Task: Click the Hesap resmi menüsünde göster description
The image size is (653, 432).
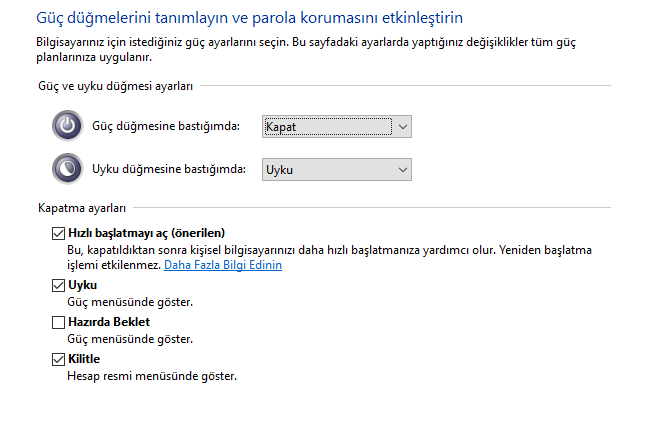Action: pos(152,377)
